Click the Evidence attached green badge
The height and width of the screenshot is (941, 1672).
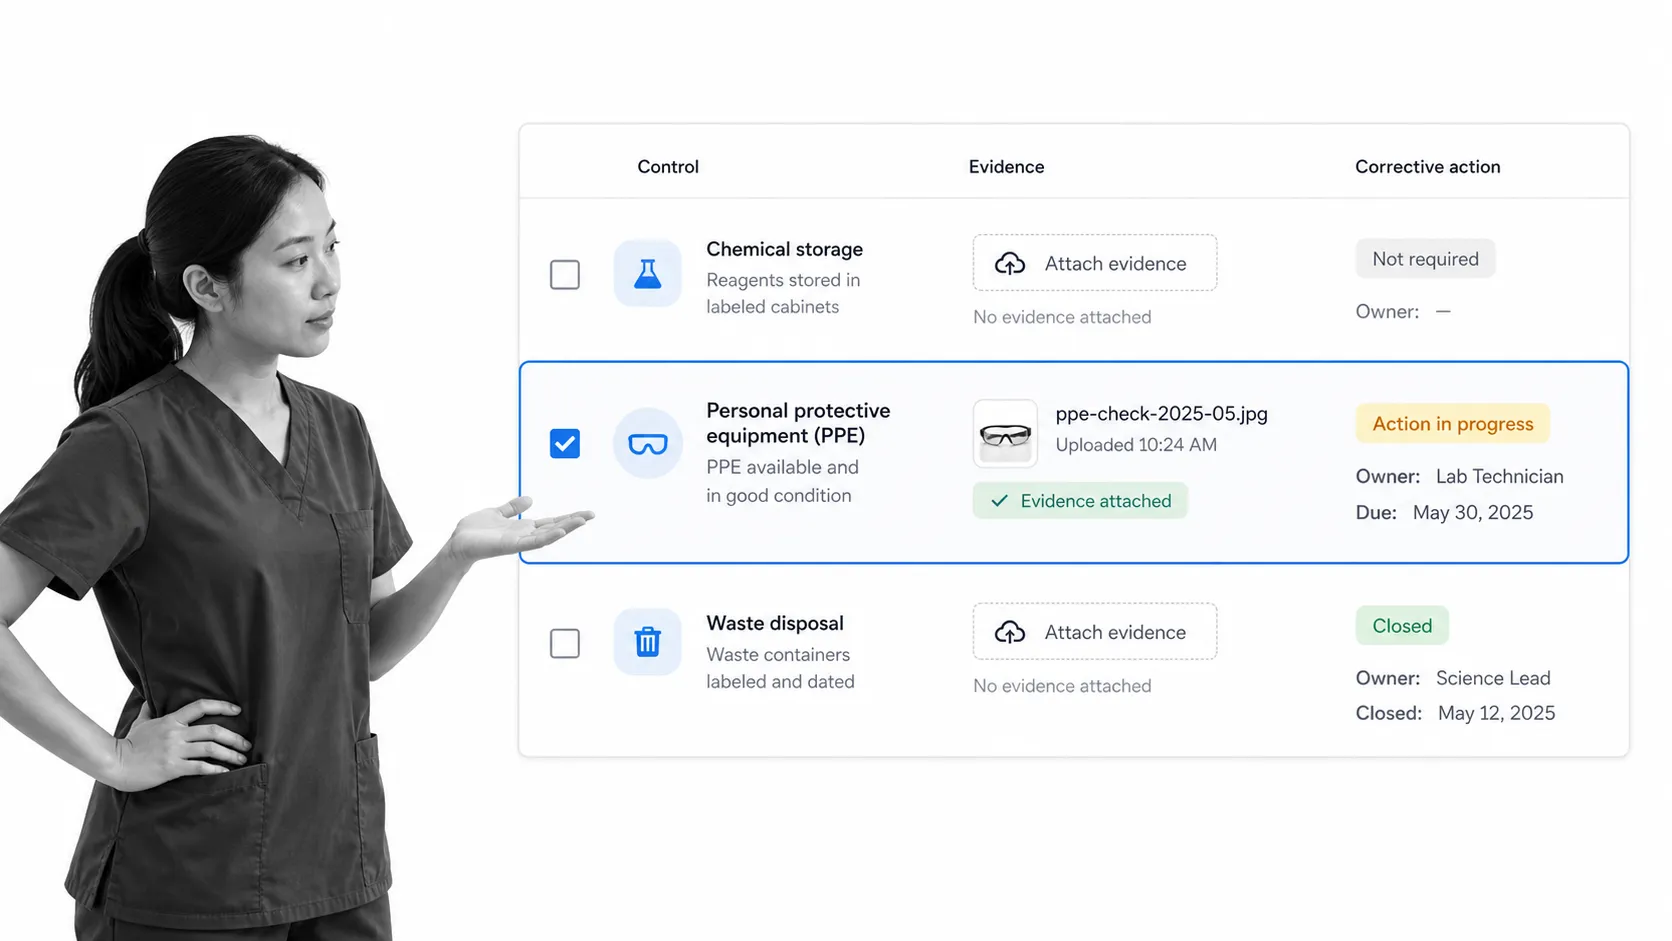tap(1080, 501)
